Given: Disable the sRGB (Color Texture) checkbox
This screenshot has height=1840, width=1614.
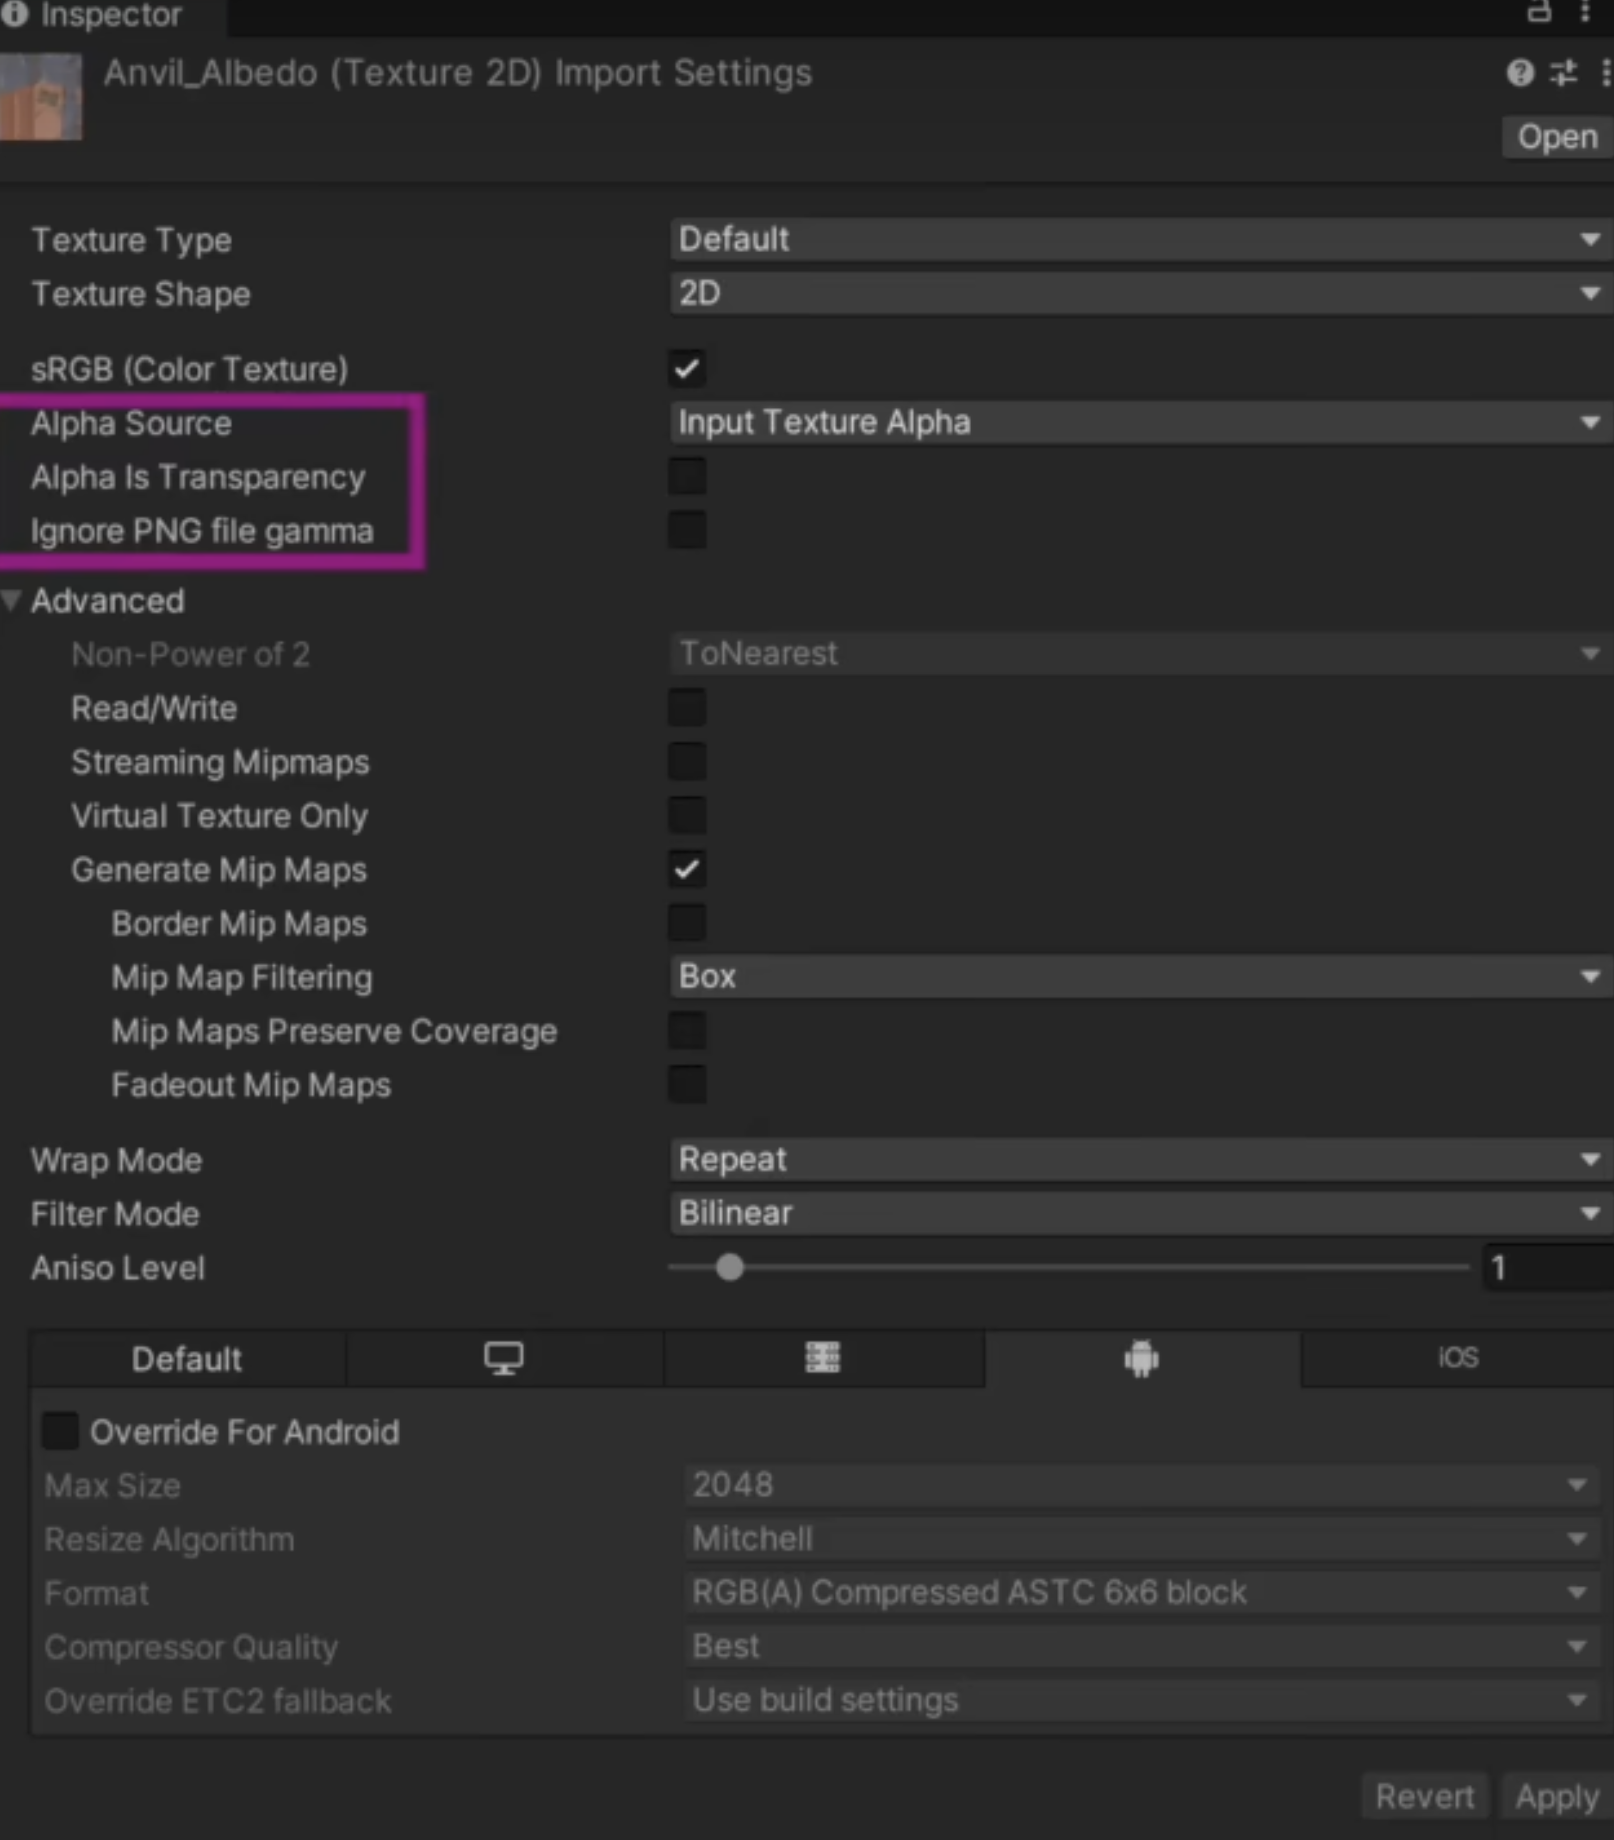Looking at the screenshot, I should 687,369.
